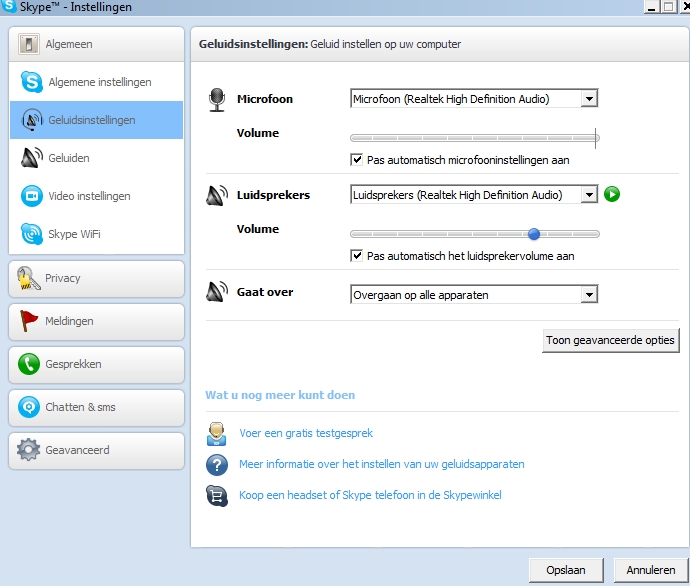Open the Gaat over dropdown
This screenshot has width=690, height=586.
[474, 294]
